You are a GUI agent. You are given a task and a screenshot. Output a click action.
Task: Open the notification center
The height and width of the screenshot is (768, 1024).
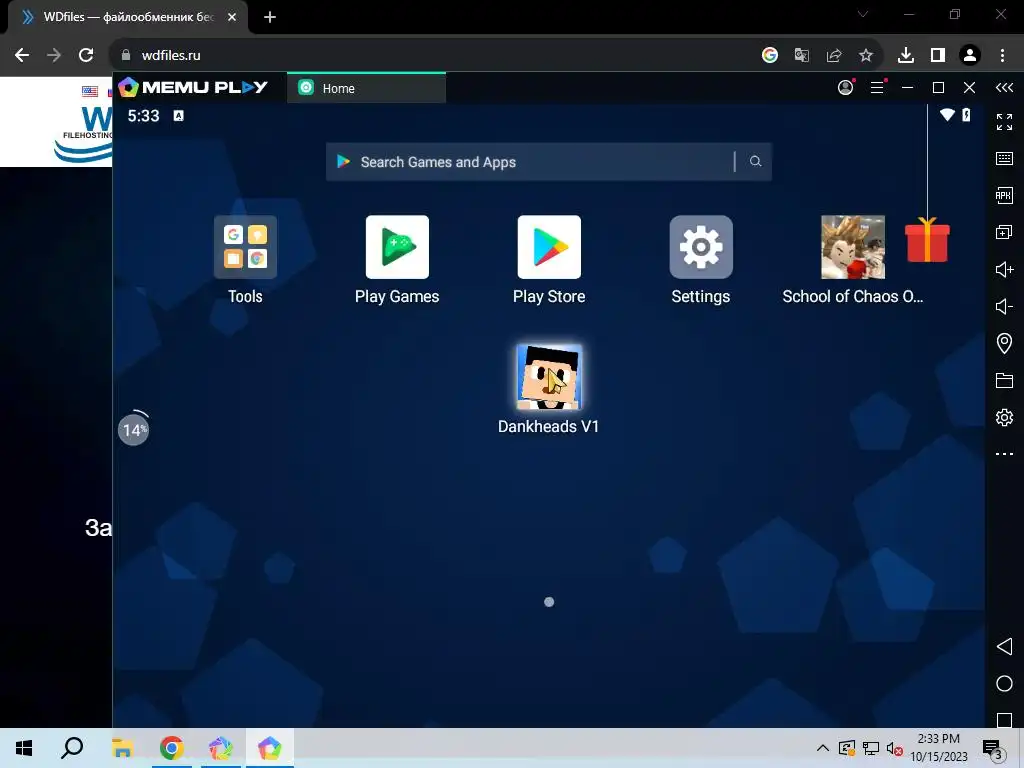tap(993, 748)
